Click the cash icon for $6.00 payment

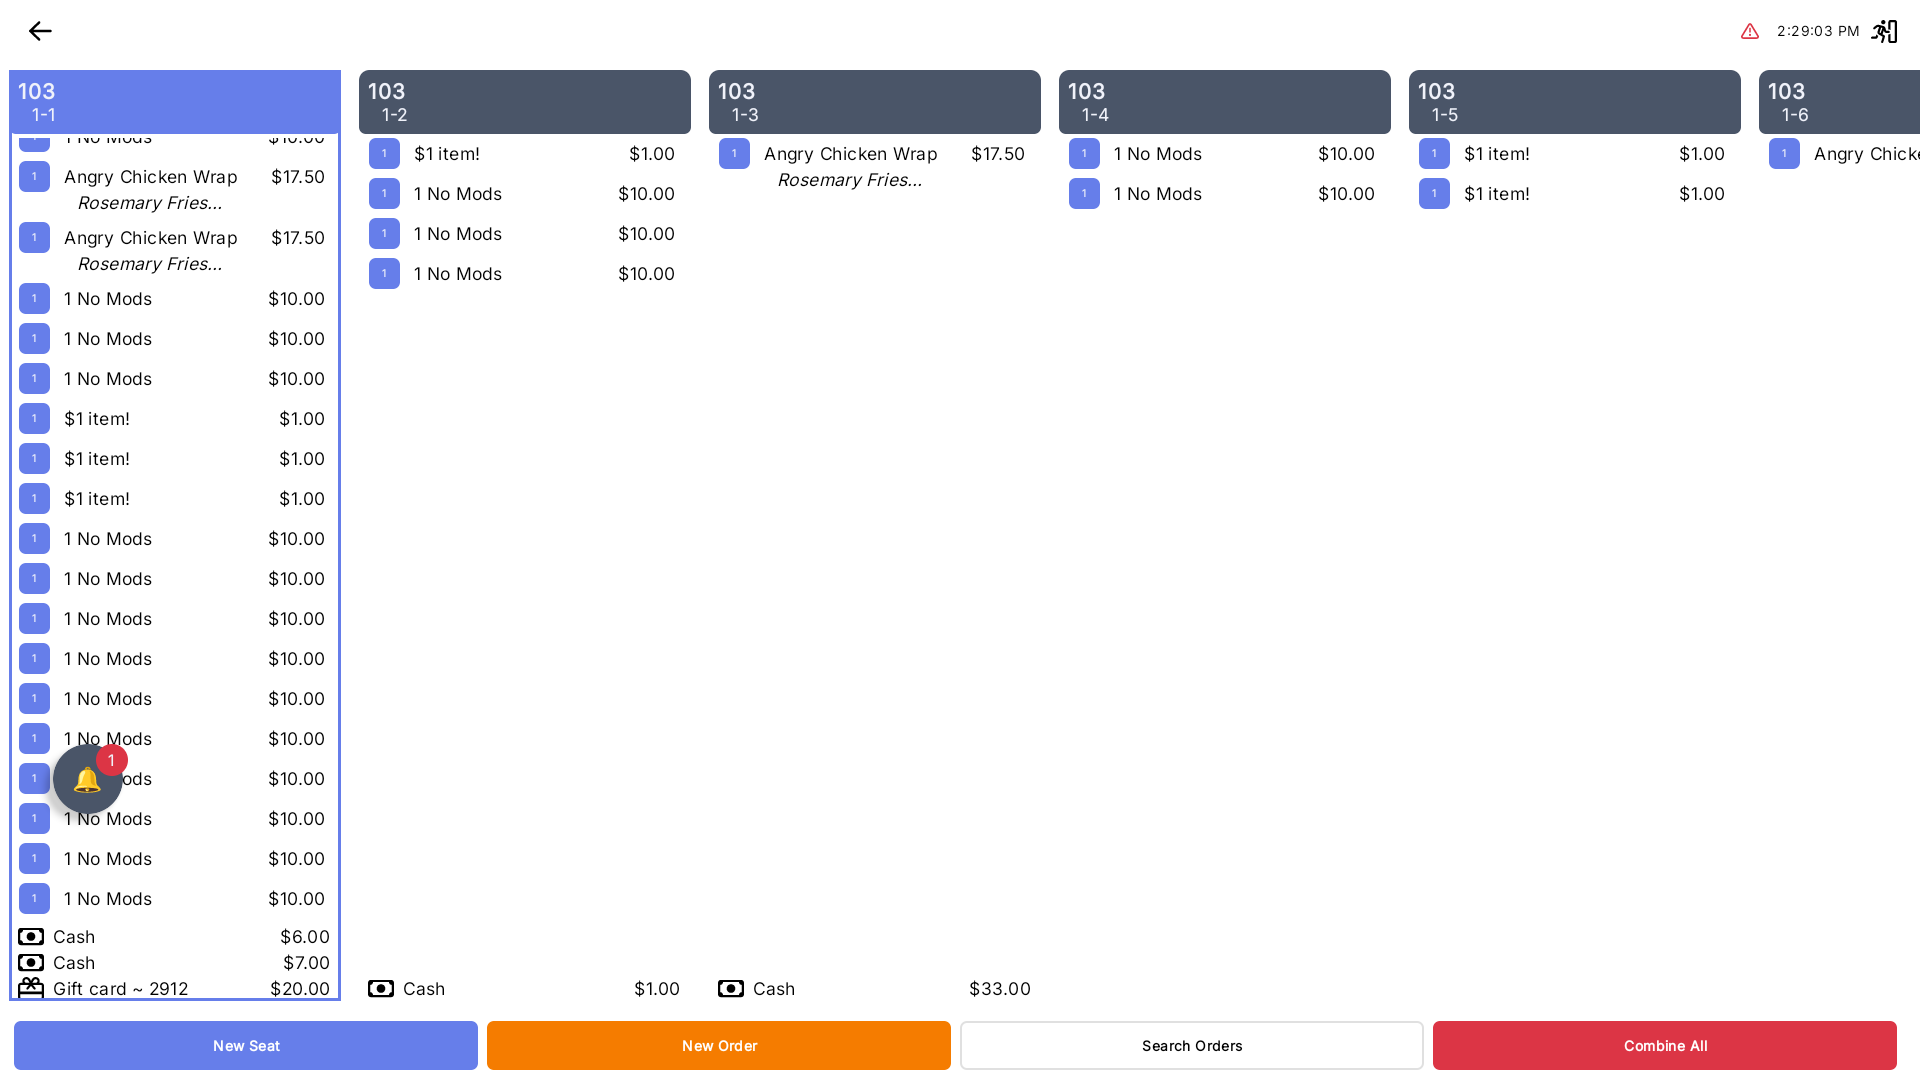(31, 937)
